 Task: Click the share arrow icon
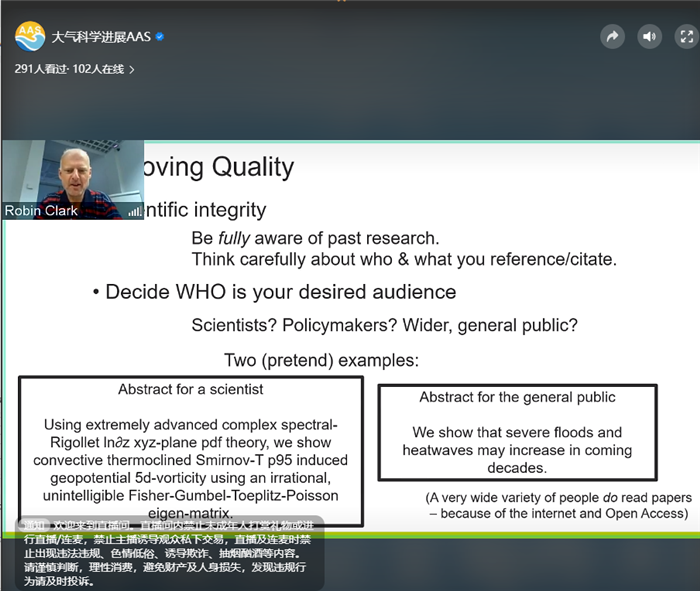612,37
